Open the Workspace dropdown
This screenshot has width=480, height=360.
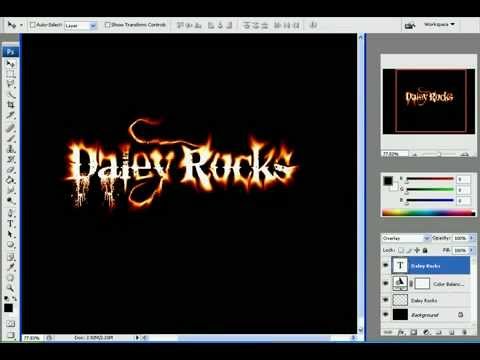point(439,25)
